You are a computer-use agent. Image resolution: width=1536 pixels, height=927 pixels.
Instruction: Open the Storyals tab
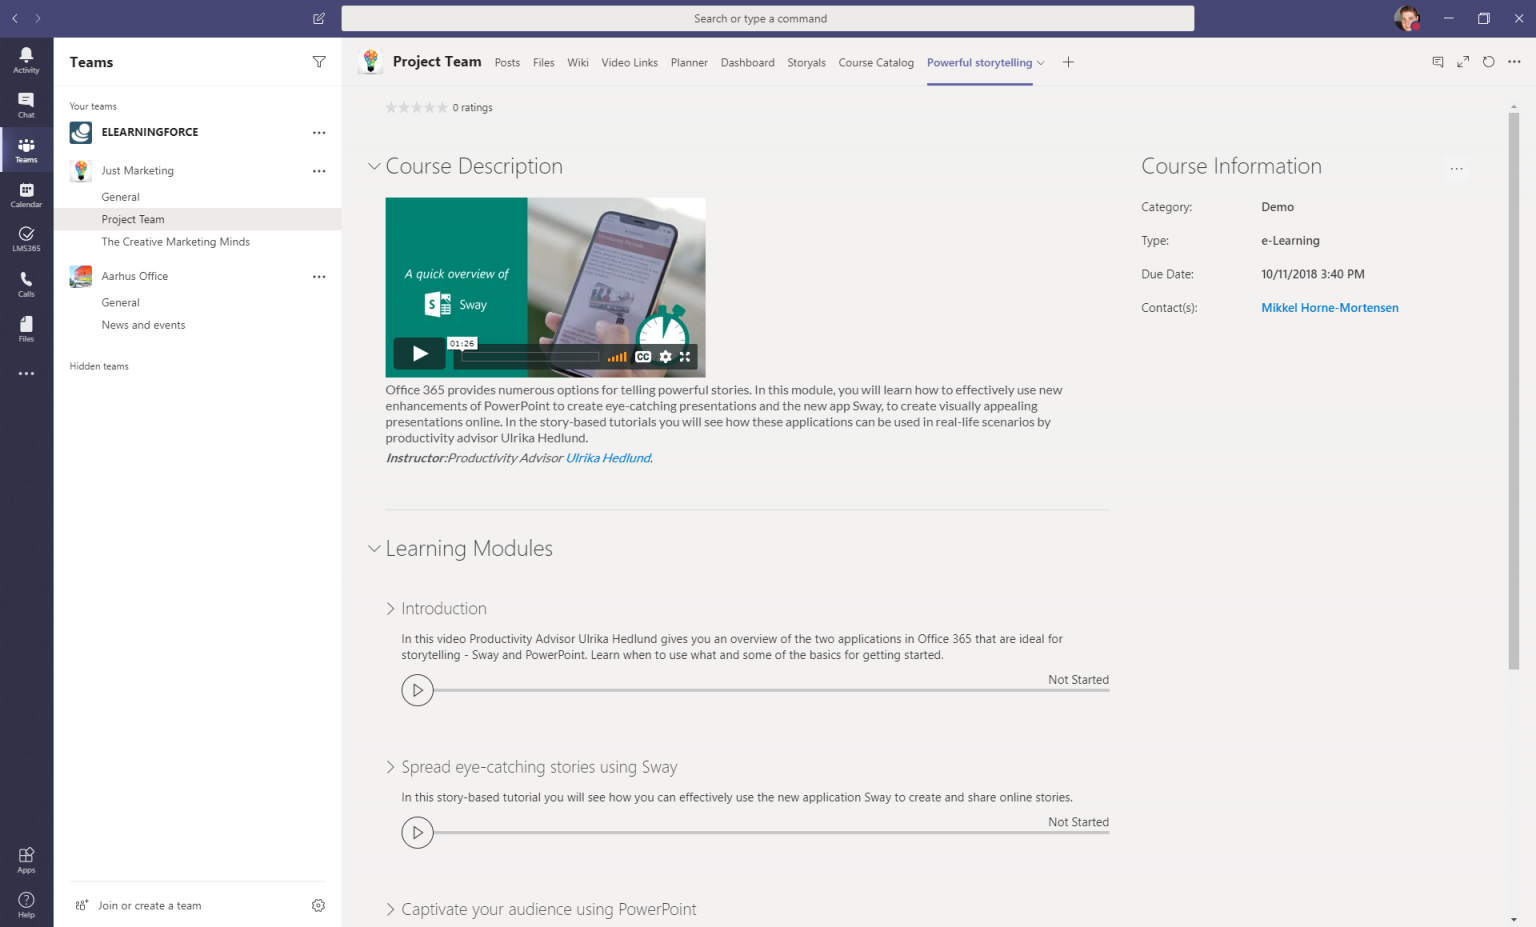[x=806, y=62]
